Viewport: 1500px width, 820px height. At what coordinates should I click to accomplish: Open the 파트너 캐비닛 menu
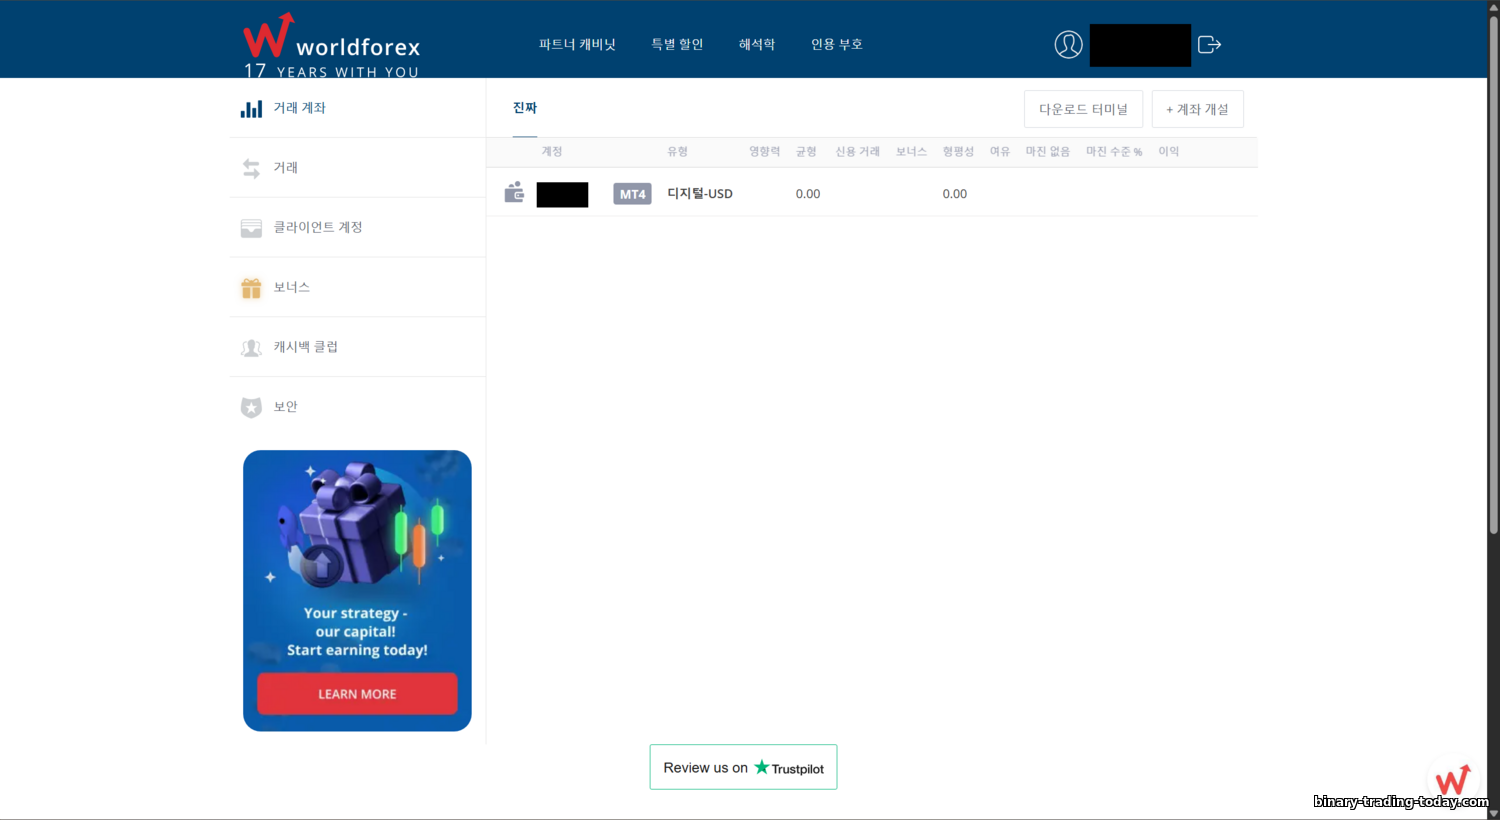click(577, 45)
